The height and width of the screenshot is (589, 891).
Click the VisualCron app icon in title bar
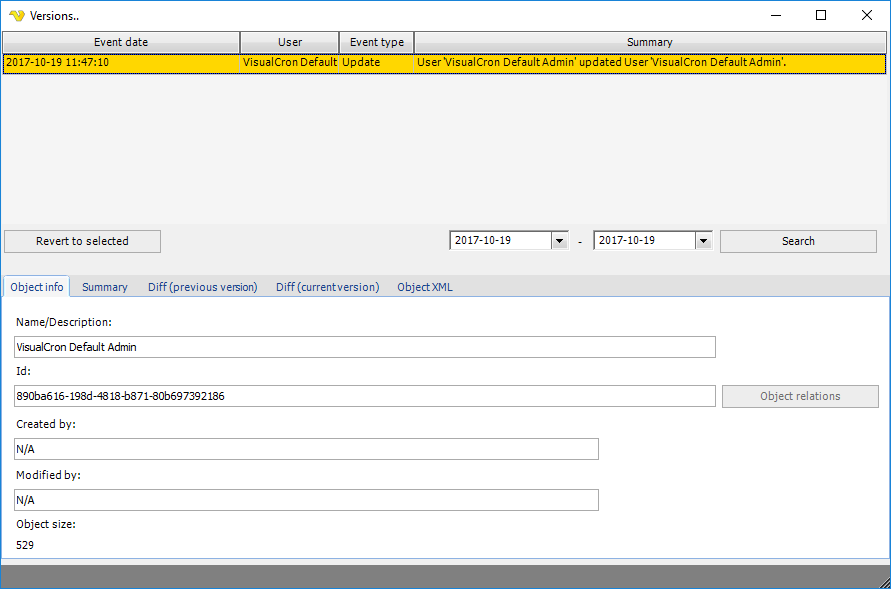[17, 15]
